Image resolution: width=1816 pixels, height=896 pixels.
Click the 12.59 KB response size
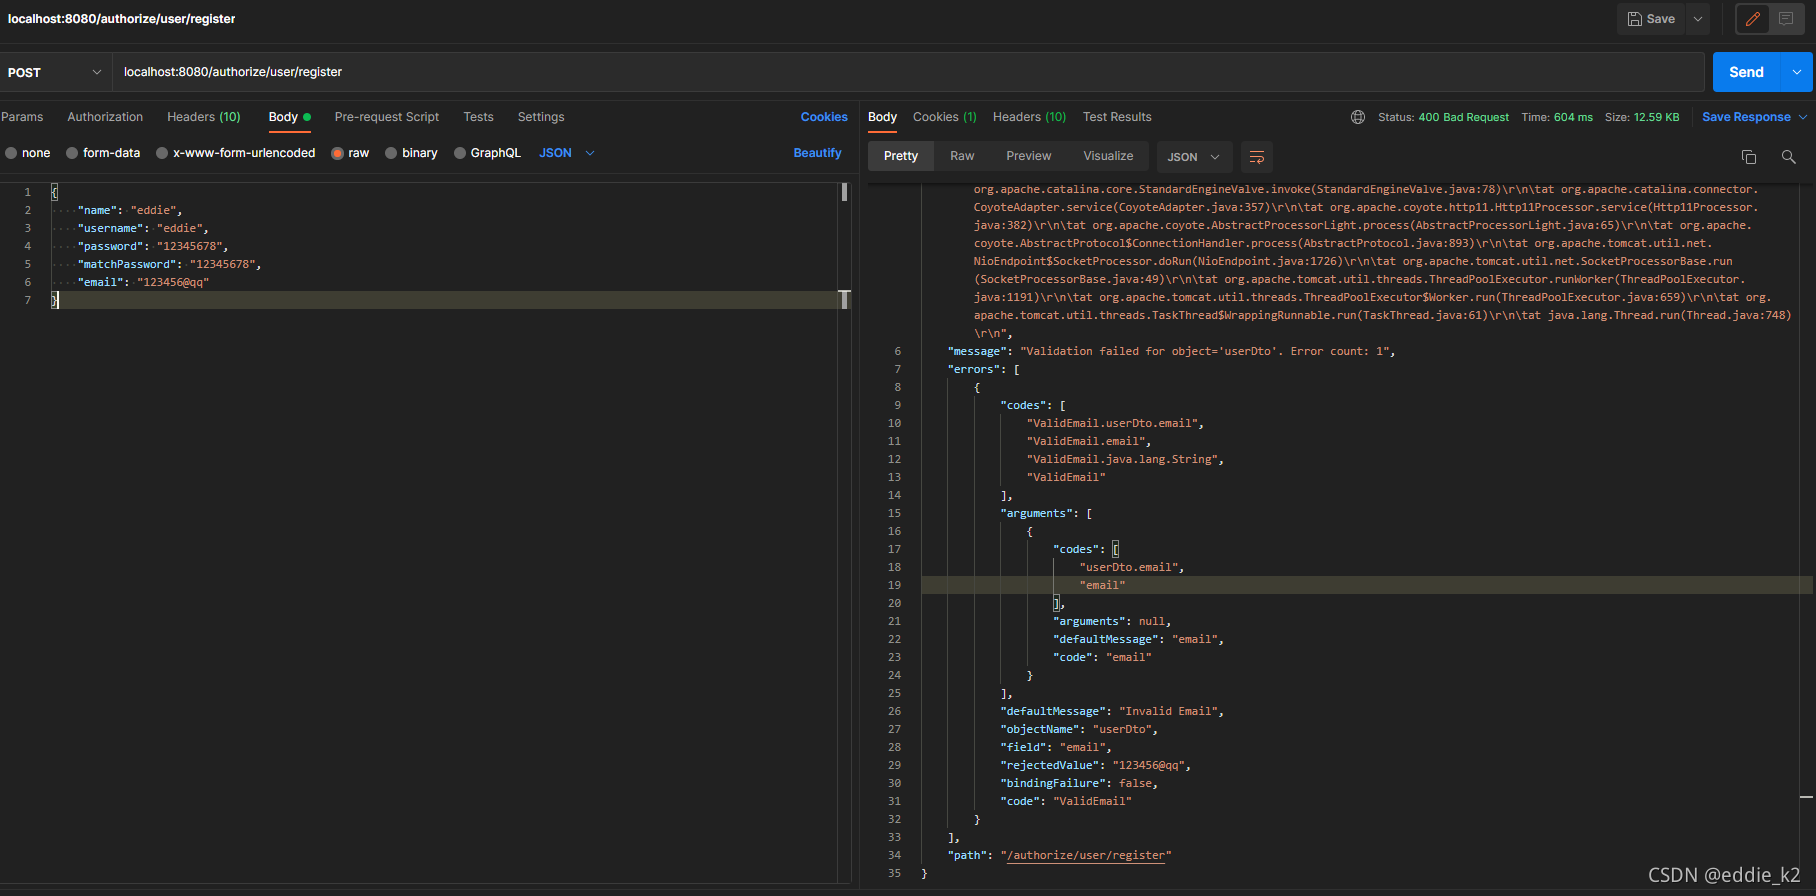coord(1656,117)
